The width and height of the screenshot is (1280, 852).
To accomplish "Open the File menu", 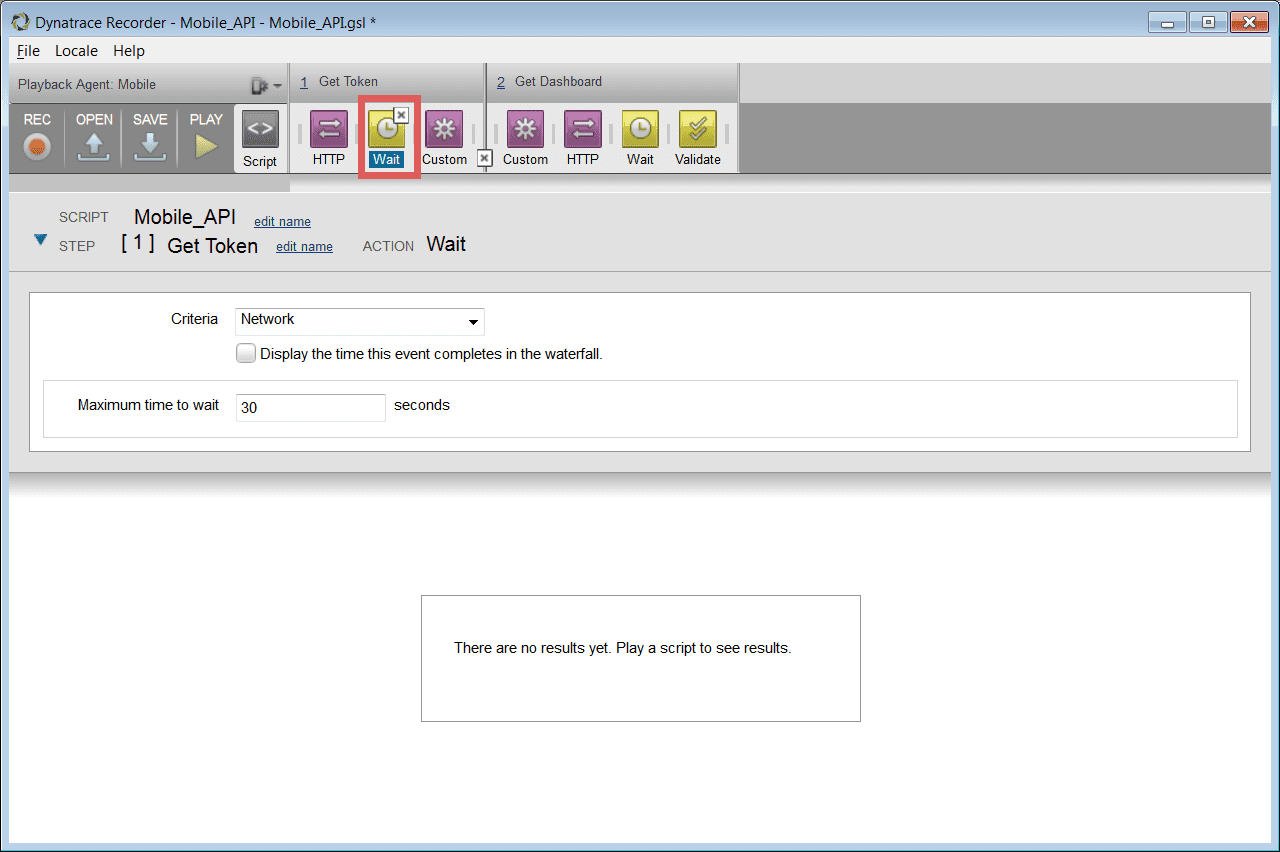I will pyautogui.click(x=28, y=51).
